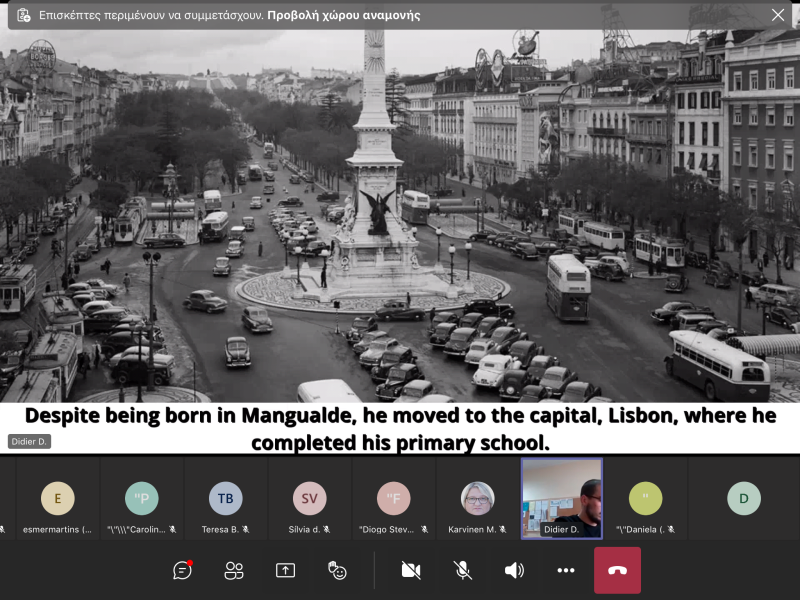
Task: Open the waiting room view link
Action: pos(343,16)
